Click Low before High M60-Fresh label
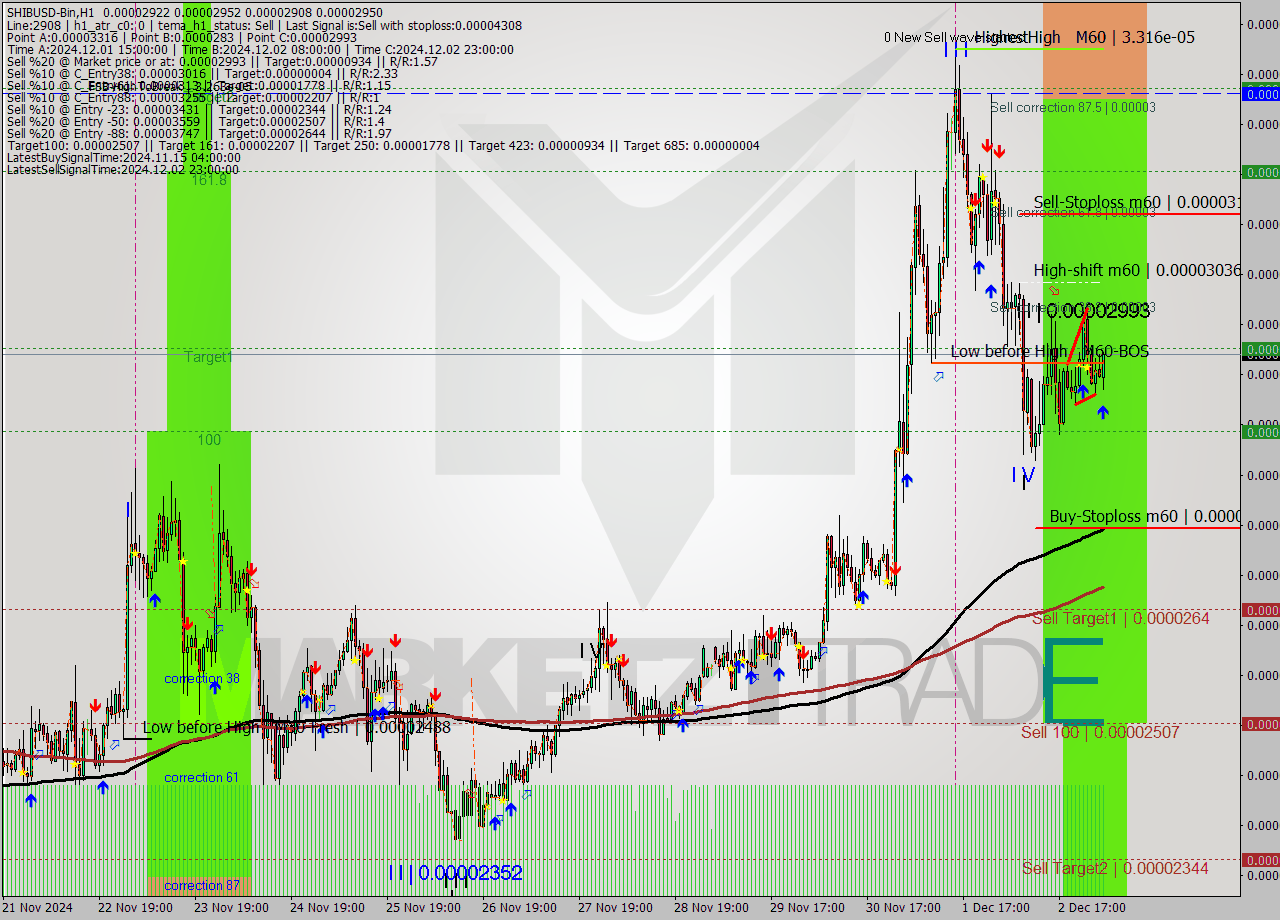 (x=296, y=727)
